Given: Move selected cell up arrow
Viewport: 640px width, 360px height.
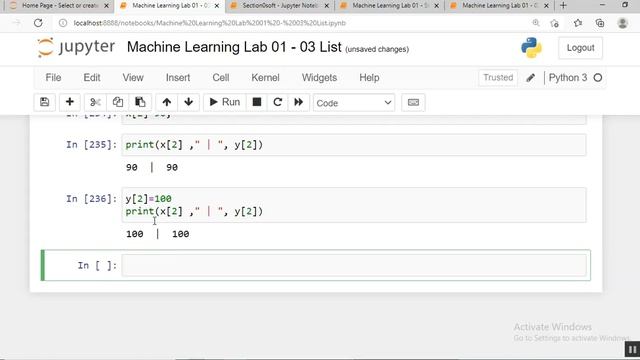Looking at the screenshot, I should tap(167, 102).
